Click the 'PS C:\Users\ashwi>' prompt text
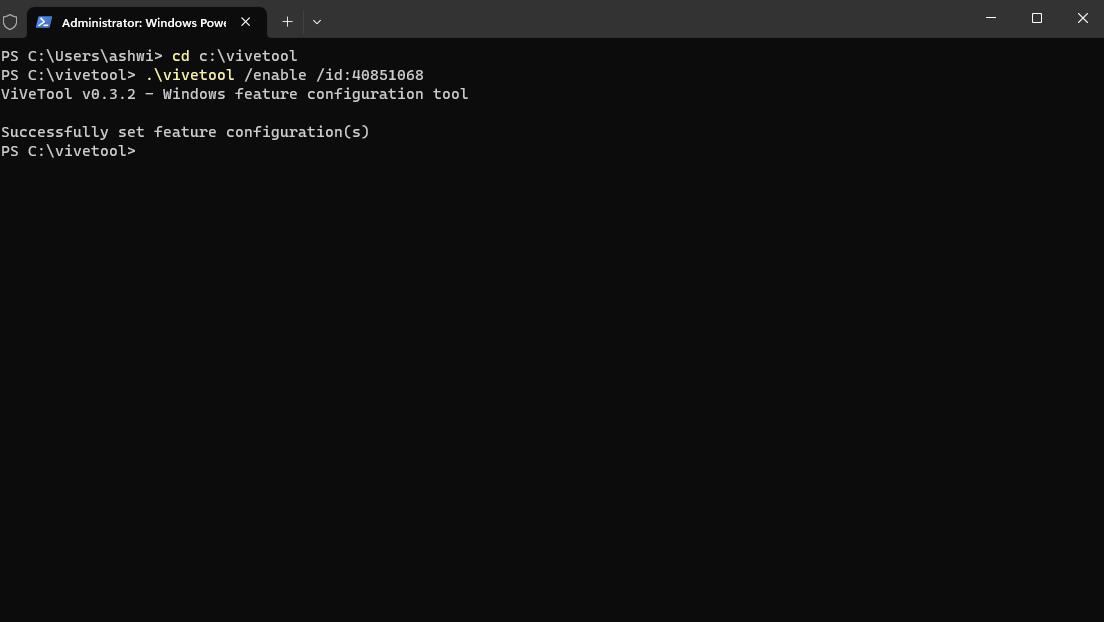 tap(81, 56)
